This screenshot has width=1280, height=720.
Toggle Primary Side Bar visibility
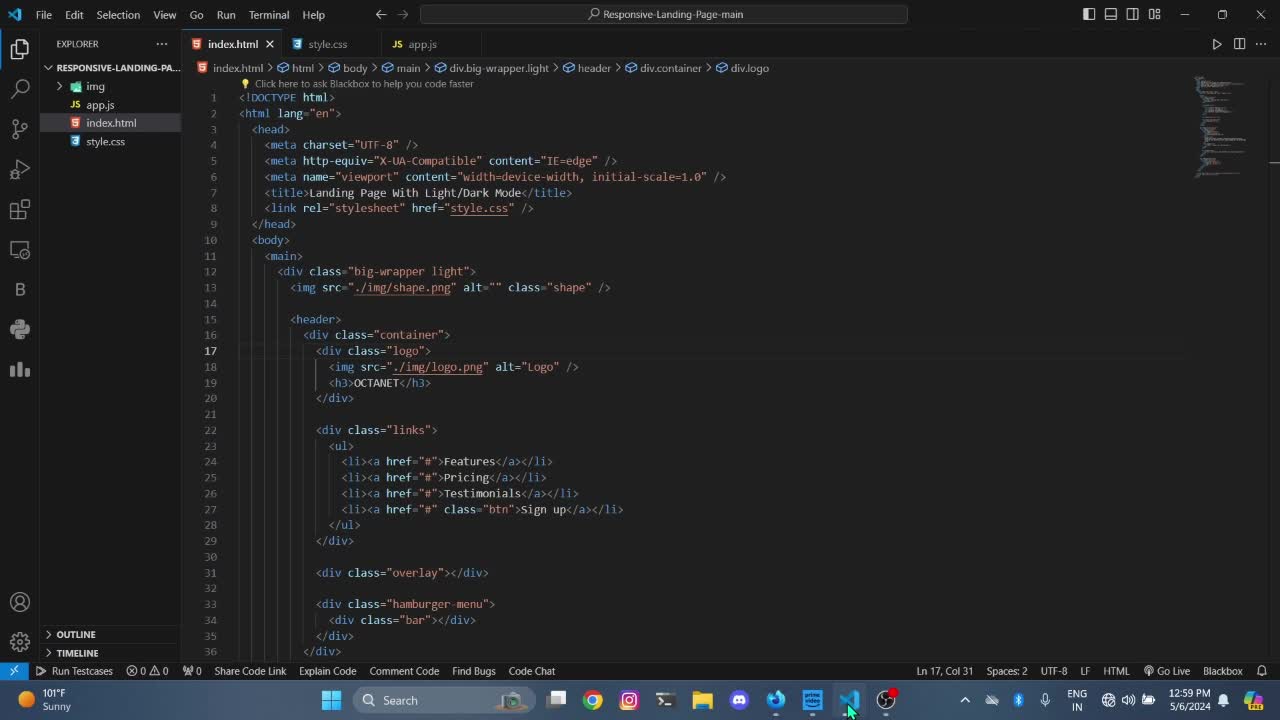click(1089, 14)
